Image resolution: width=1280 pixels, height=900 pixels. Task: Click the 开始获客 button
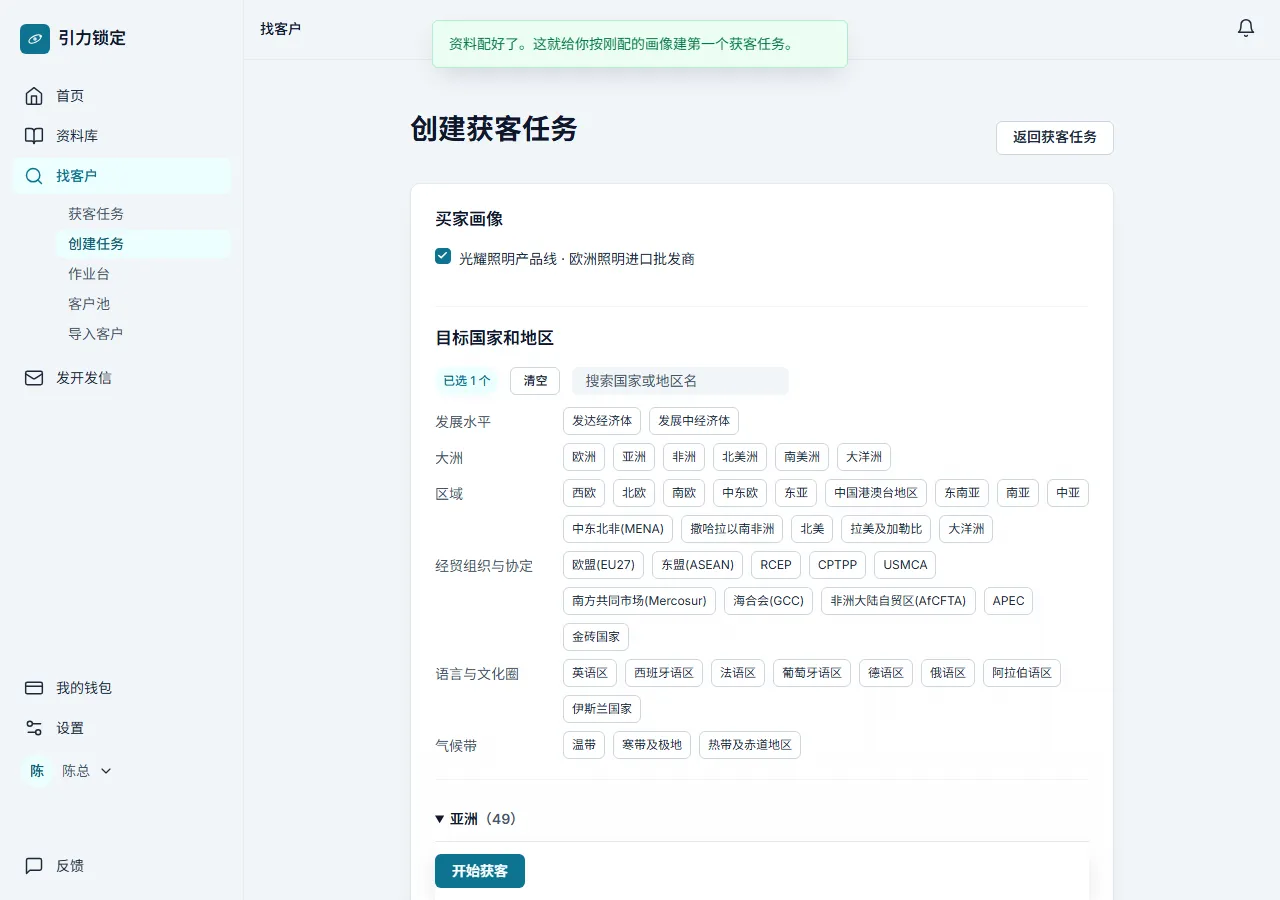pos(480,871)
